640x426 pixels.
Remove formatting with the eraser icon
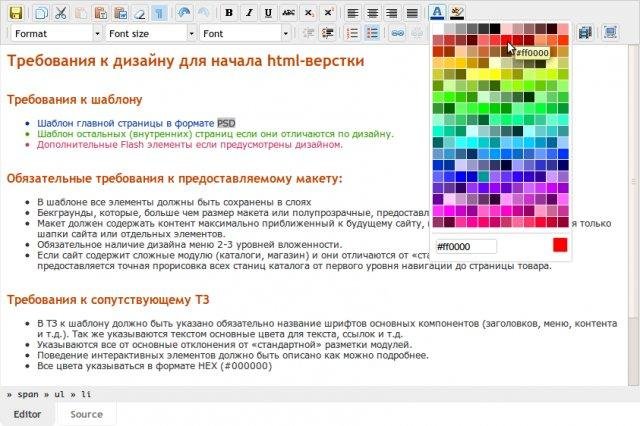click(x=140, y=13)
